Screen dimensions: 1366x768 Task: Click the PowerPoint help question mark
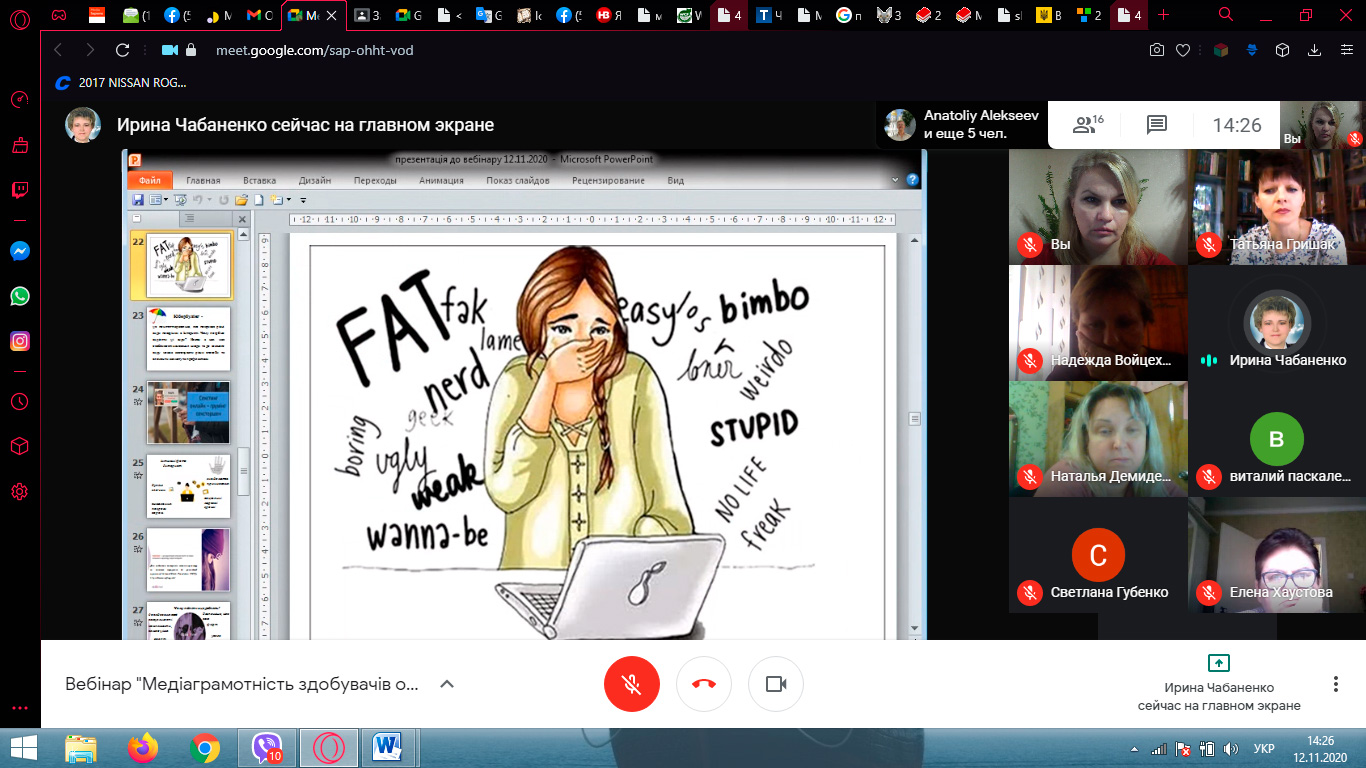click(x=912, y=181)
